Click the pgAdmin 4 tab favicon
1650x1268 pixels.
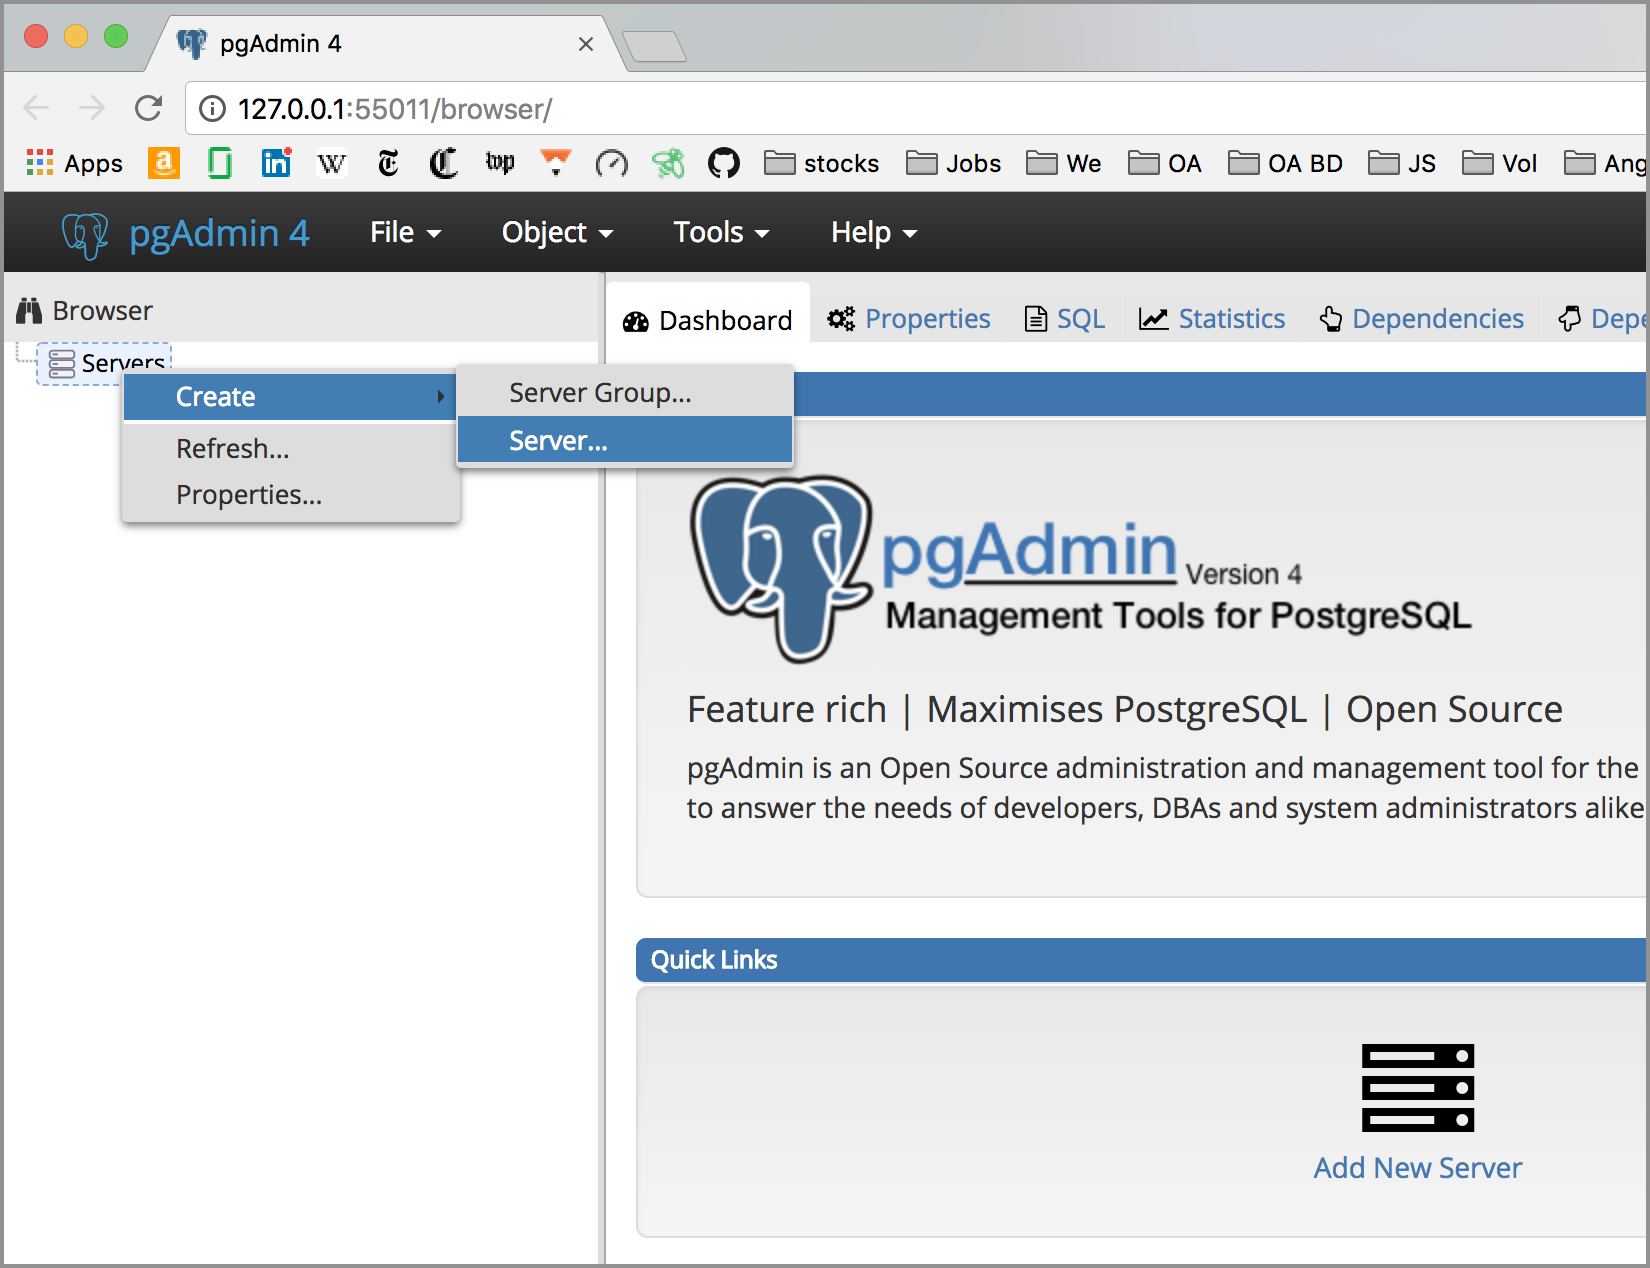(x=191, y=43)
